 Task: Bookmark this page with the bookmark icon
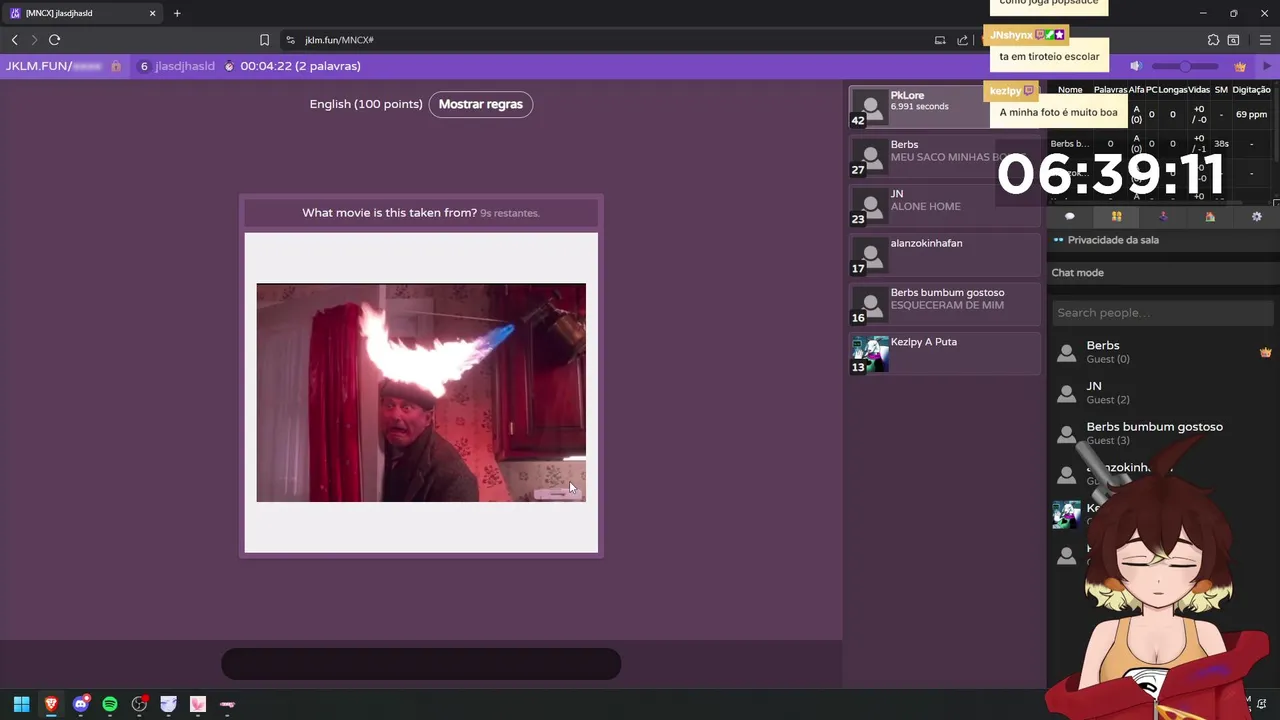coord(264,40)
